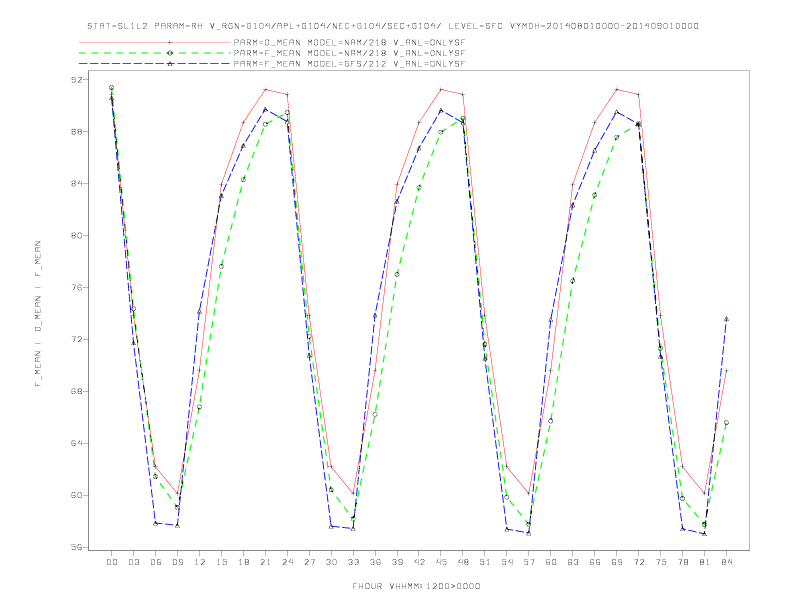Click x-axis forecast hour label 75
The width and height of the screenshot is (792, 612).
[x=661, y=562]
